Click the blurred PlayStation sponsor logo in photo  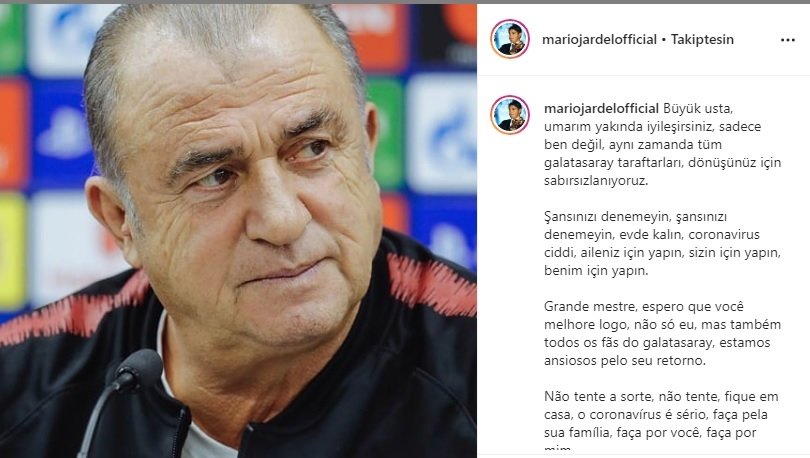pos(63,133)
